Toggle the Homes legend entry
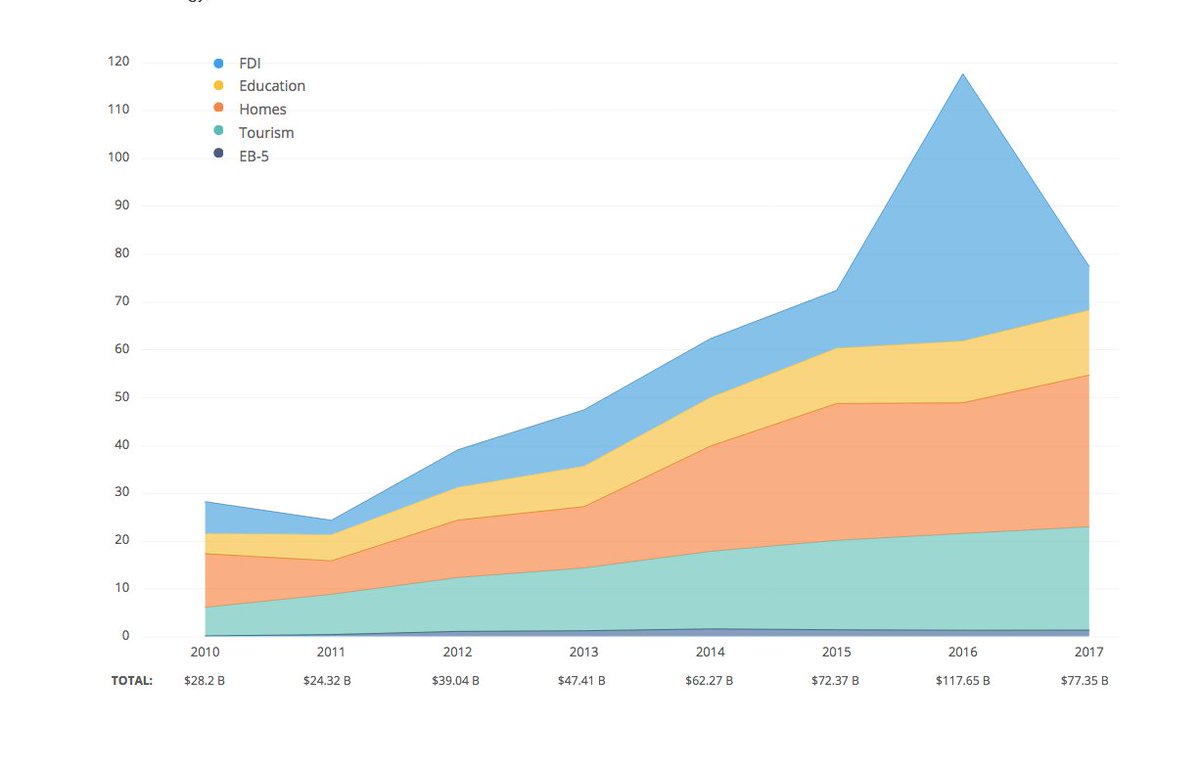This screenshot has width=1200, height=769. [249, 109]
